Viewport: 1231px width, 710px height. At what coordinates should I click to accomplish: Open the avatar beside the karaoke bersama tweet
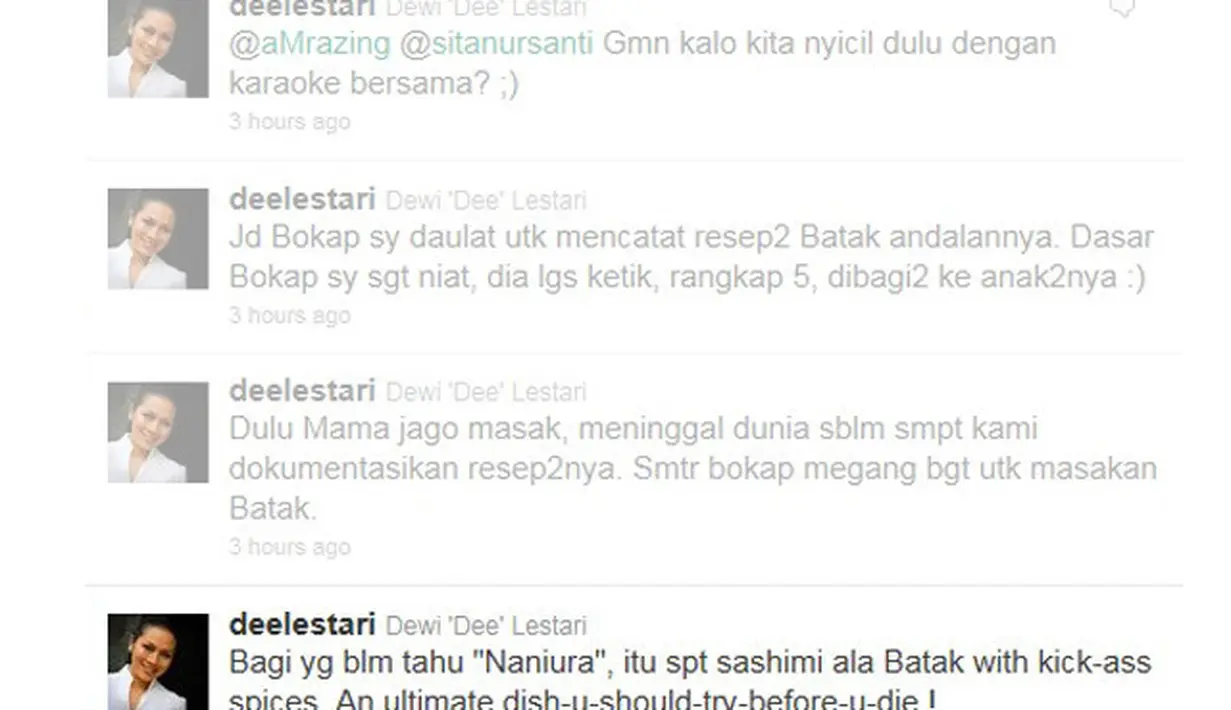coord(158,49)
